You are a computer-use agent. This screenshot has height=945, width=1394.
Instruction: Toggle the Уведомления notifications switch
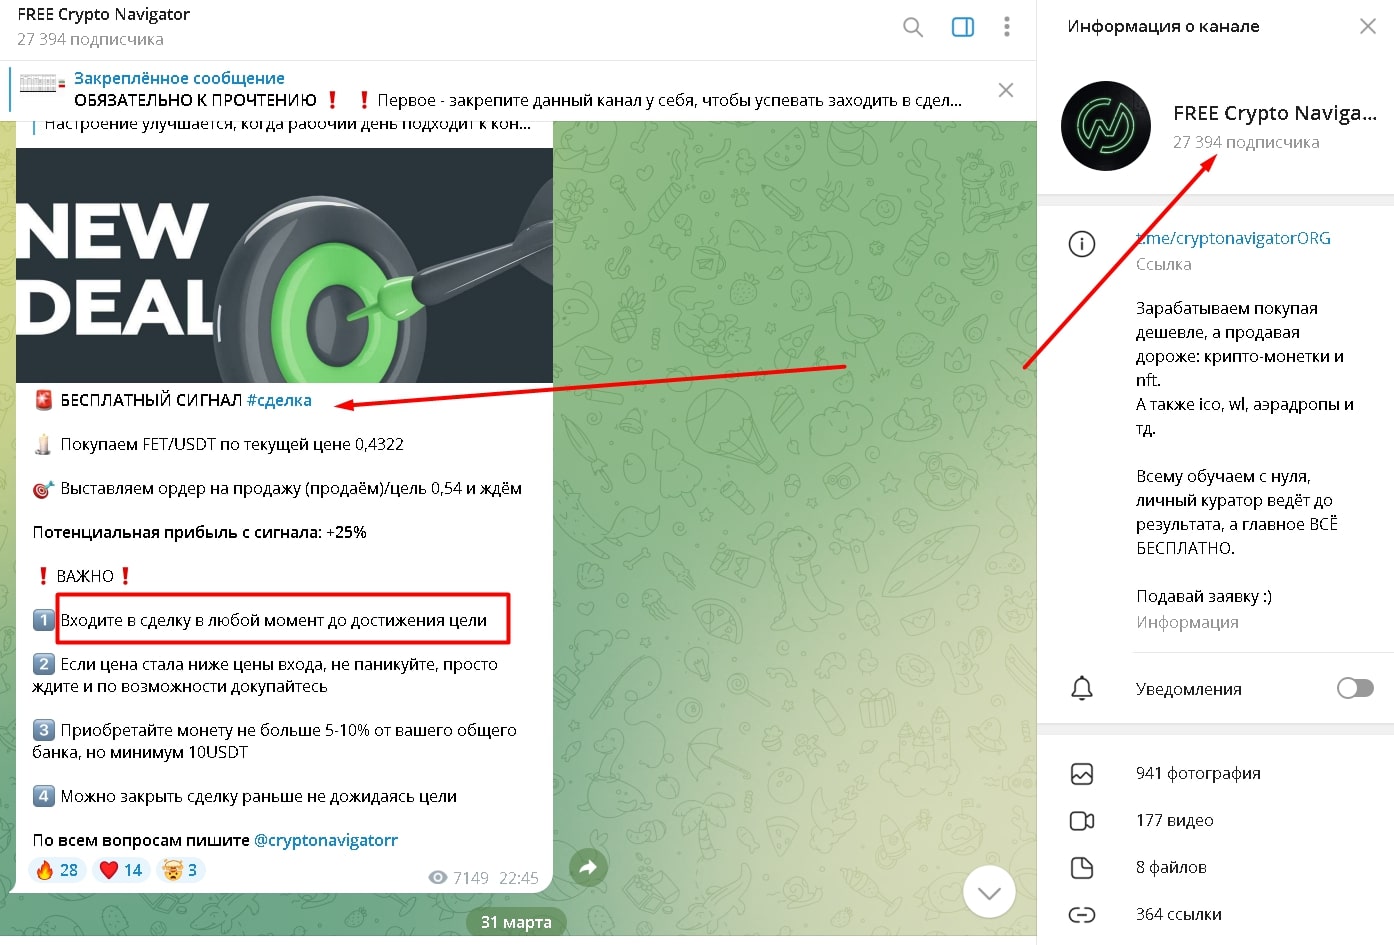point(1355,688)
